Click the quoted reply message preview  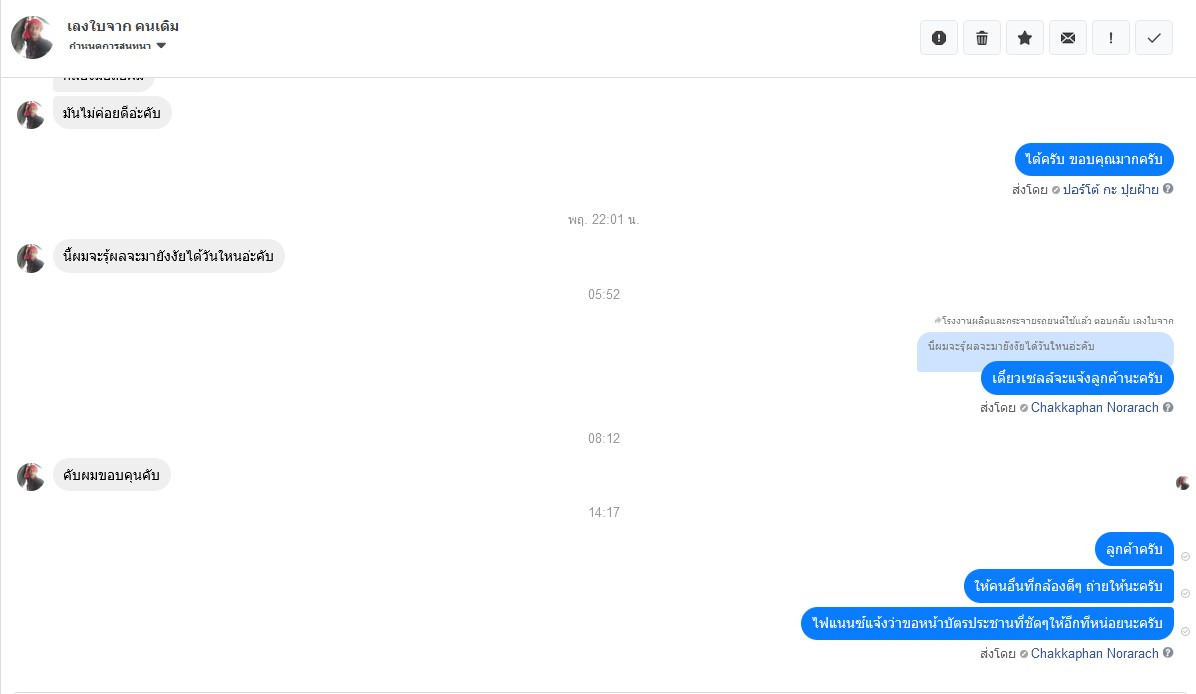[x=1011, y=346]
